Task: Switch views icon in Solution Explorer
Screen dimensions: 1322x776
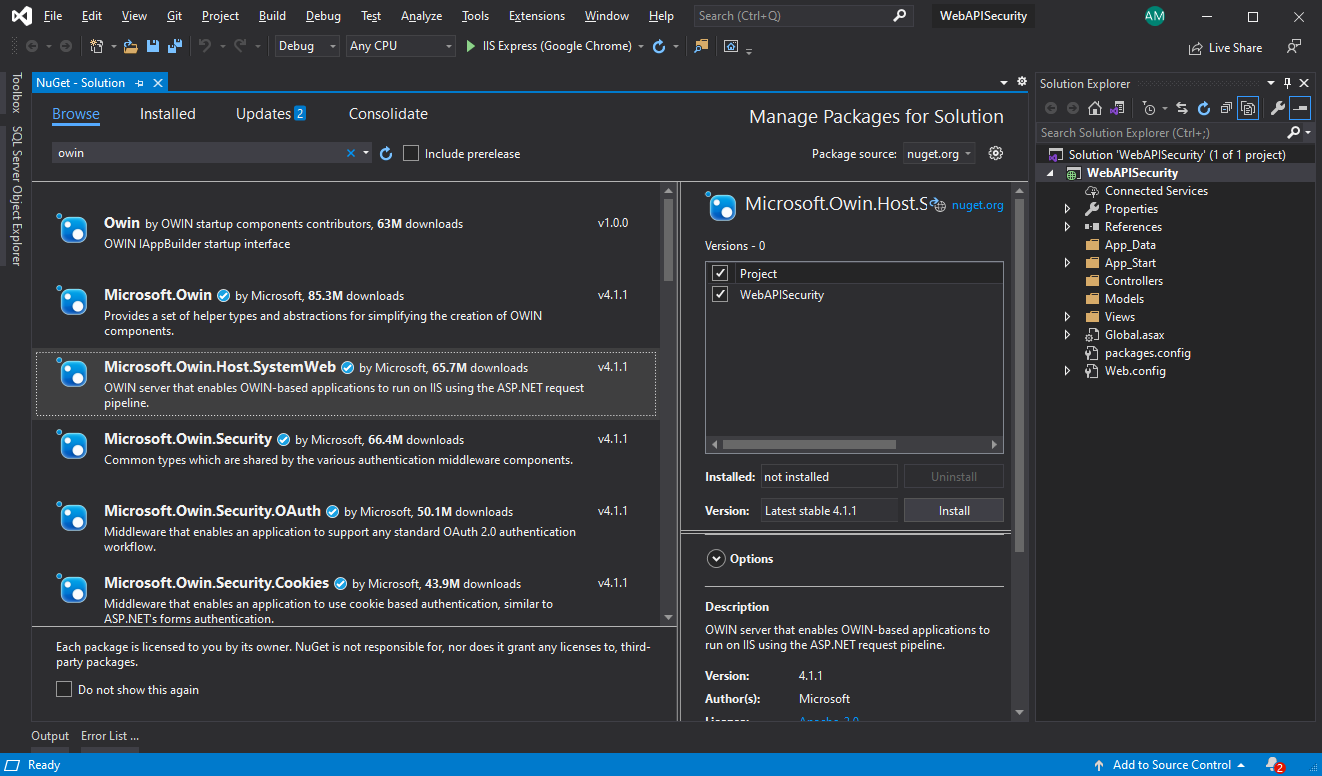Action: tap(1117, 108)
